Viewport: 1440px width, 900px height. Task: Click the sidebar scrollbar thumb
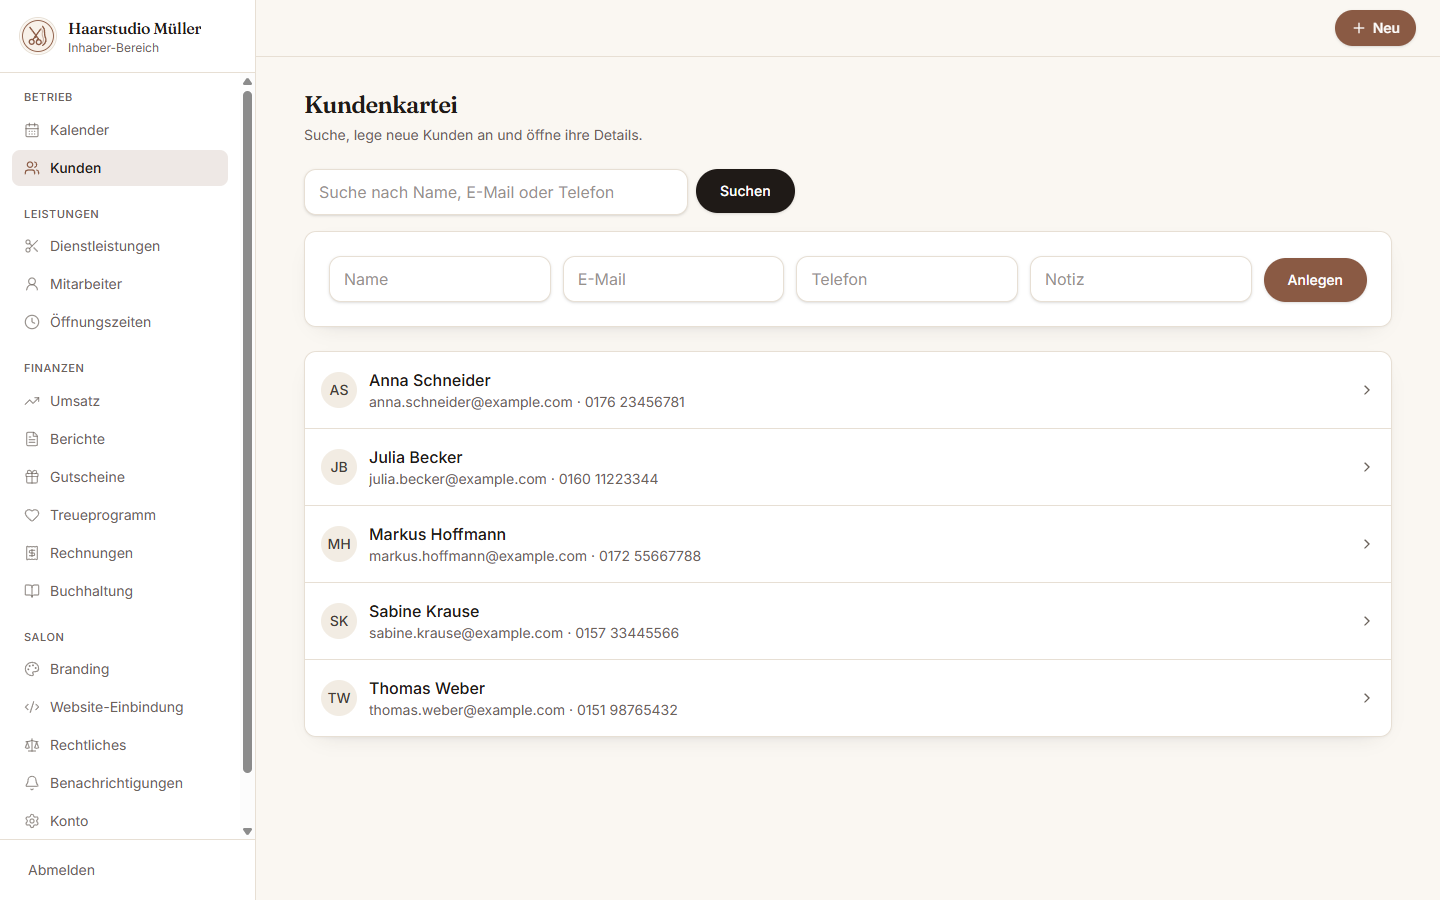(x=247, y=432)
